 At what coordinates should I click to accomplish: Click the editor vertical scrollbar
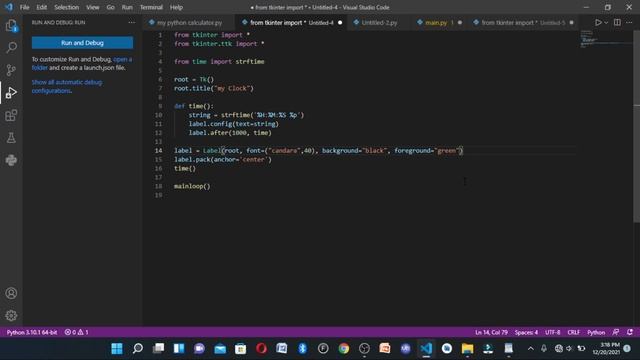636,127
